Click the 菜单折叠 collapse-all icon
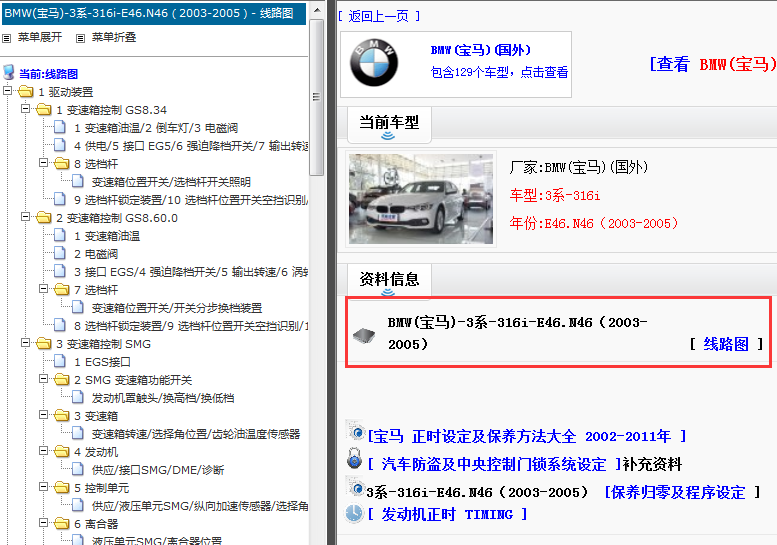The image size is (777, 545). (80, 38)
